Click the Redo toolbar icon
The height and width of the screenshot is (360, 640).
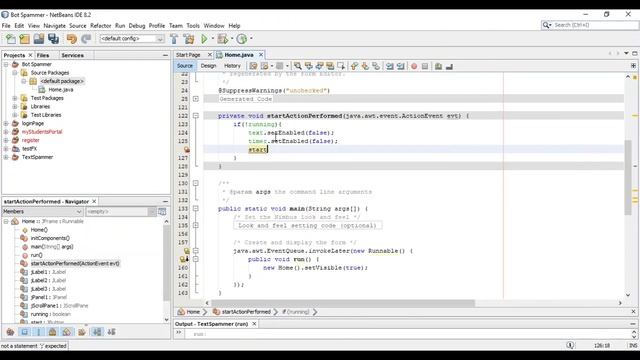click(x=86, y=39)
